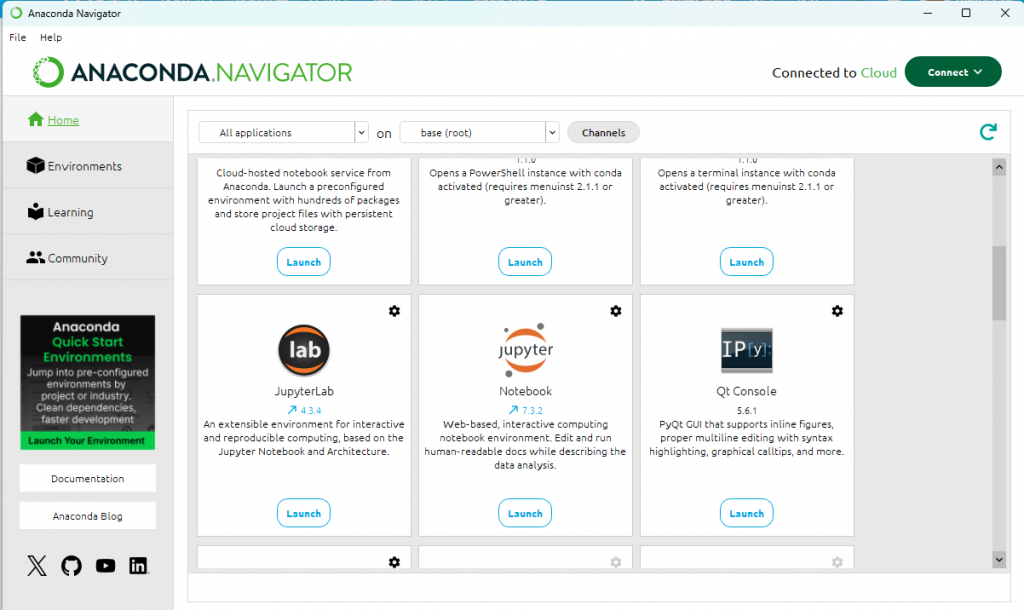Open the Home section
Screen dimensions: 1024x610
pos(88,120)
